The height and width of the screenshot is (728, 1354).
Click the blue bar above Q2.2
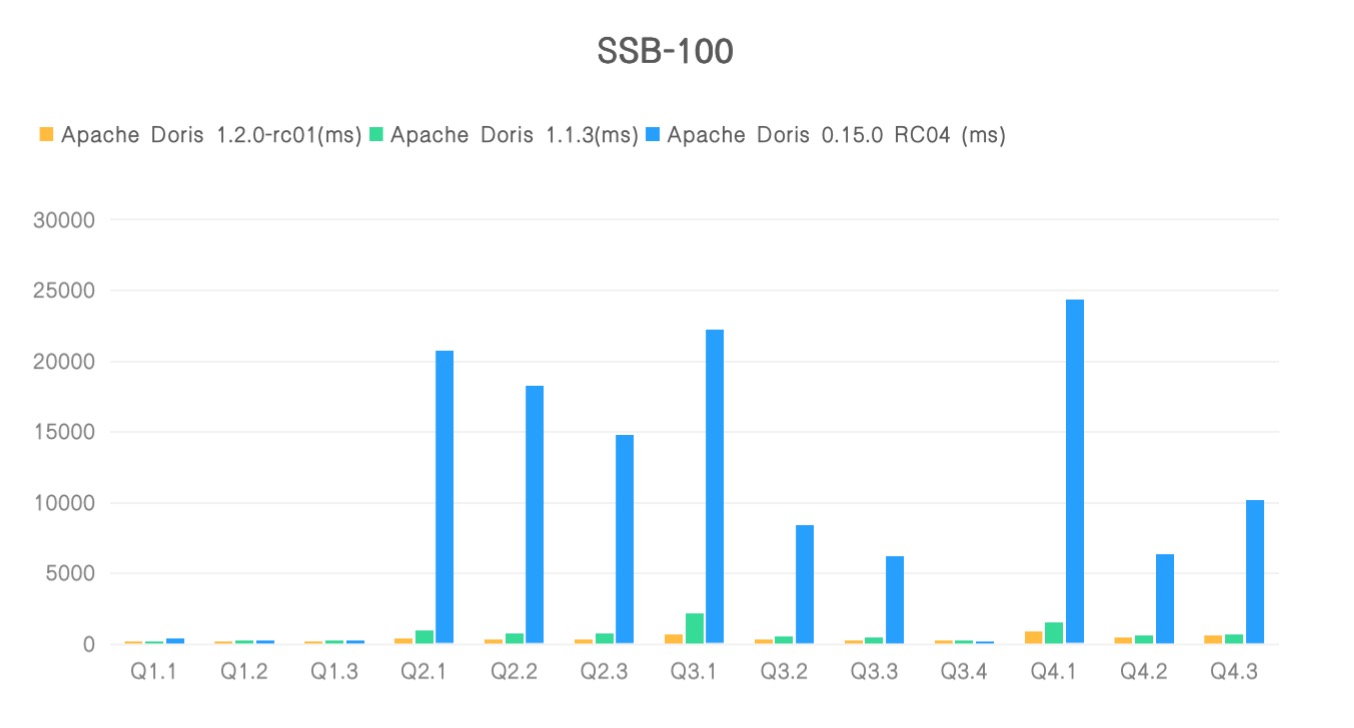534,514
